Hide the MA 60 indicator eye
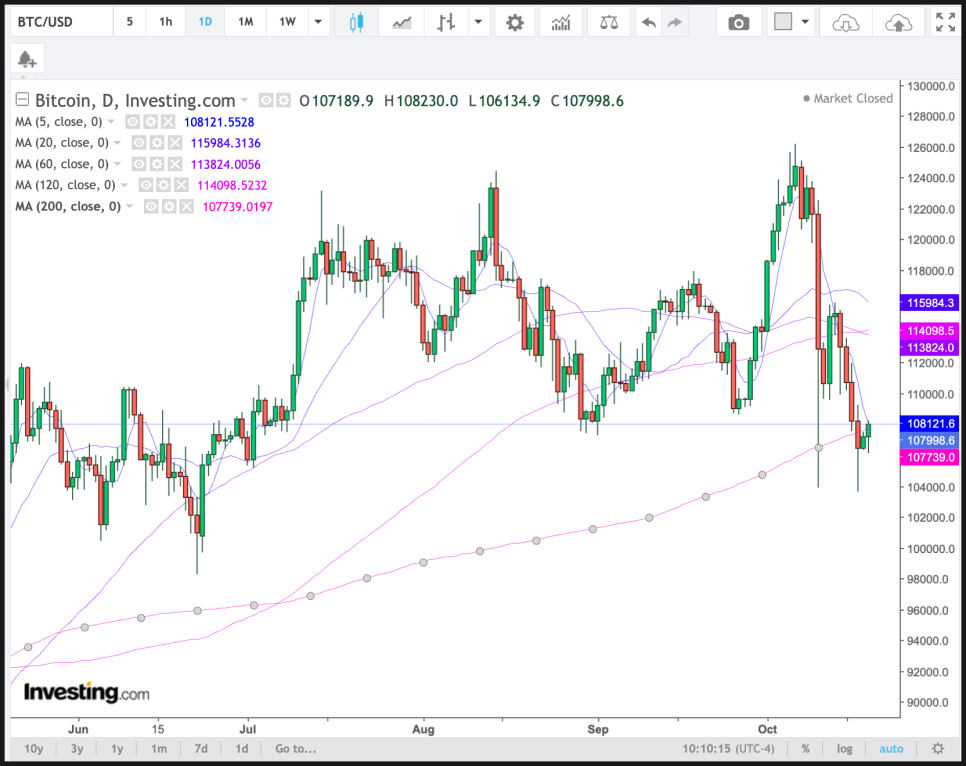Screen dimensions: 966x766 pos(139,164)
